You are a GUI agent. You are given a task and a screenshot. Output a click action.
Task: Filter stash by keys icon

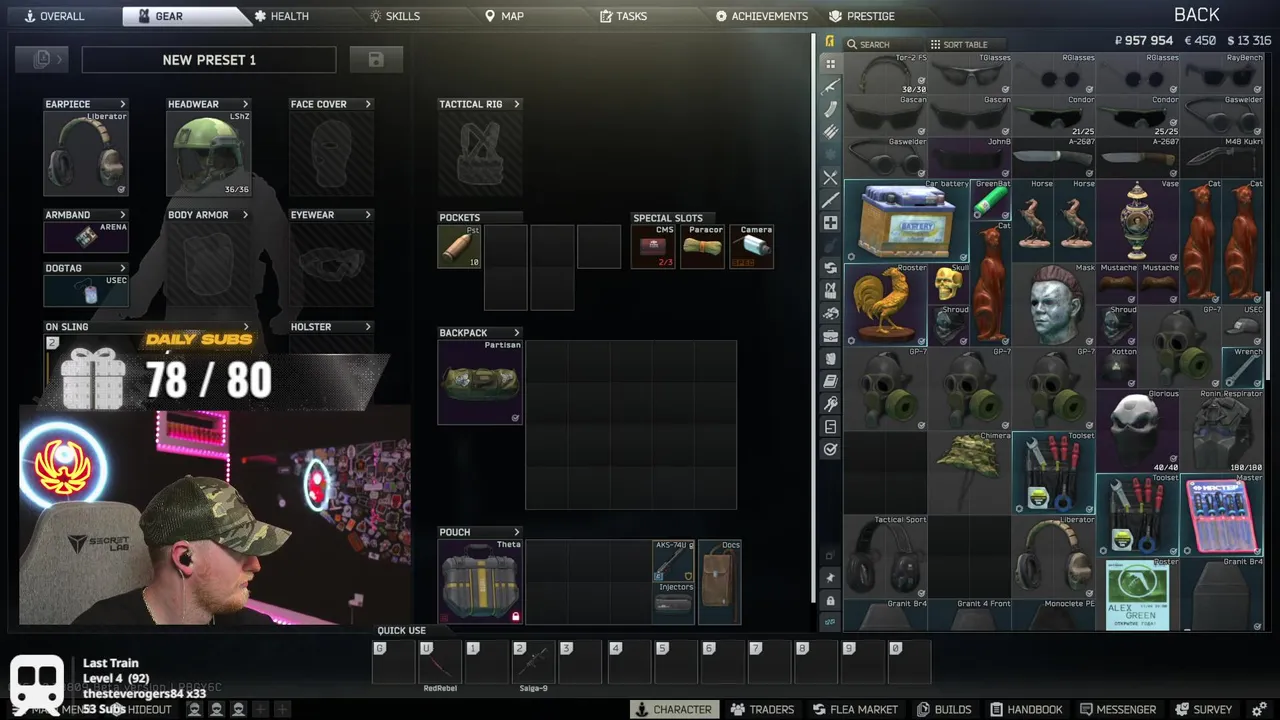[x=830, y=404]
